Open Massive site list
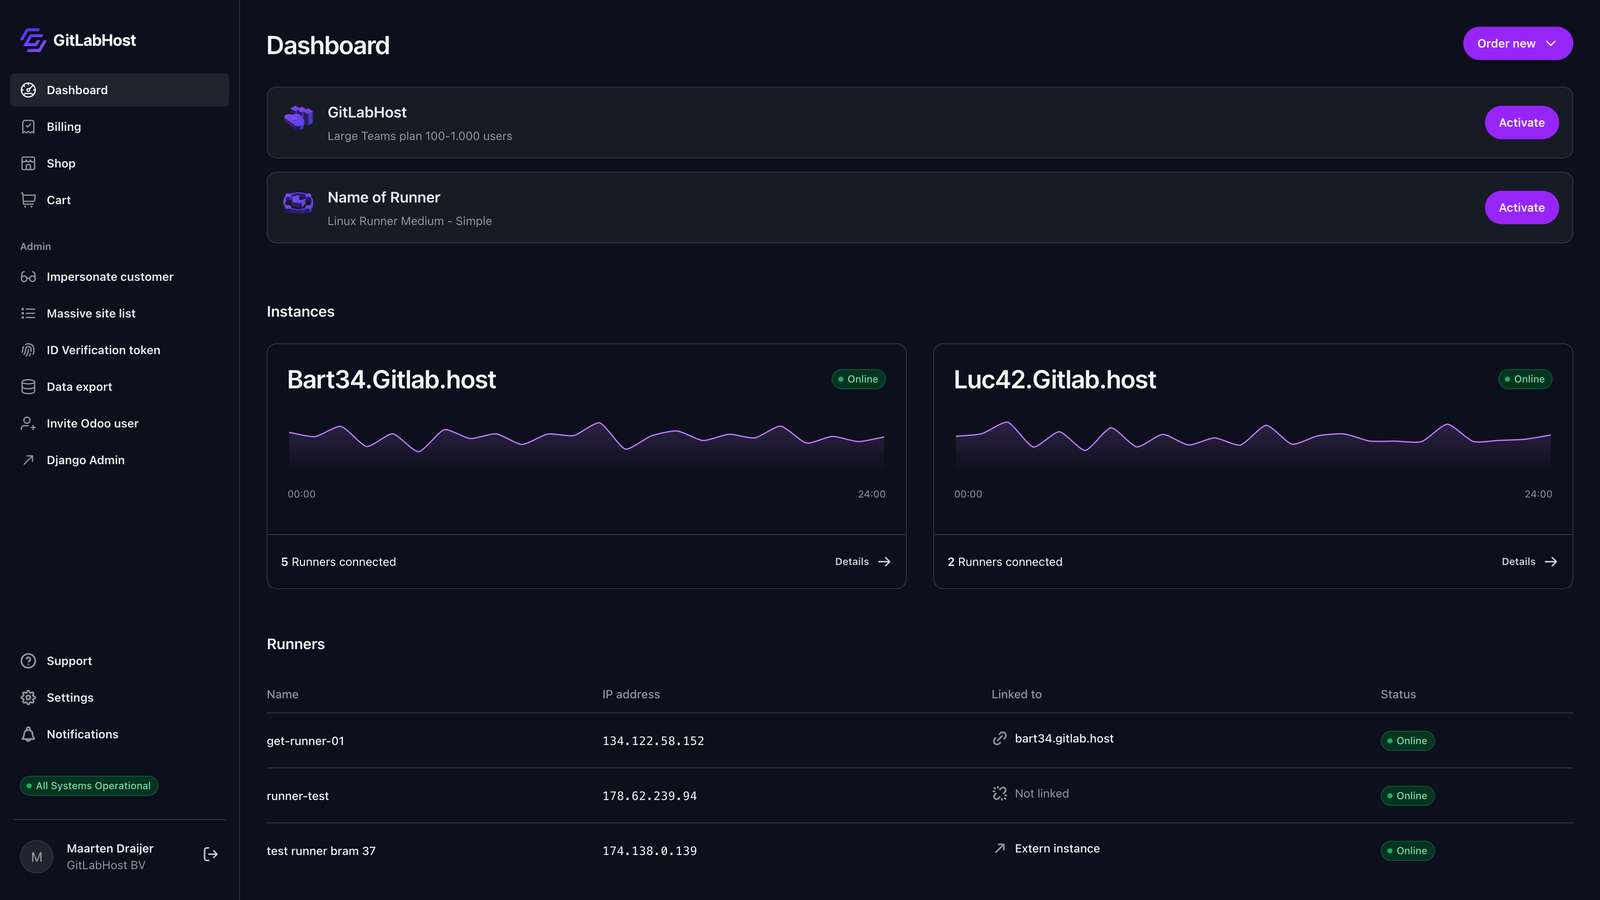 (91, 314)
